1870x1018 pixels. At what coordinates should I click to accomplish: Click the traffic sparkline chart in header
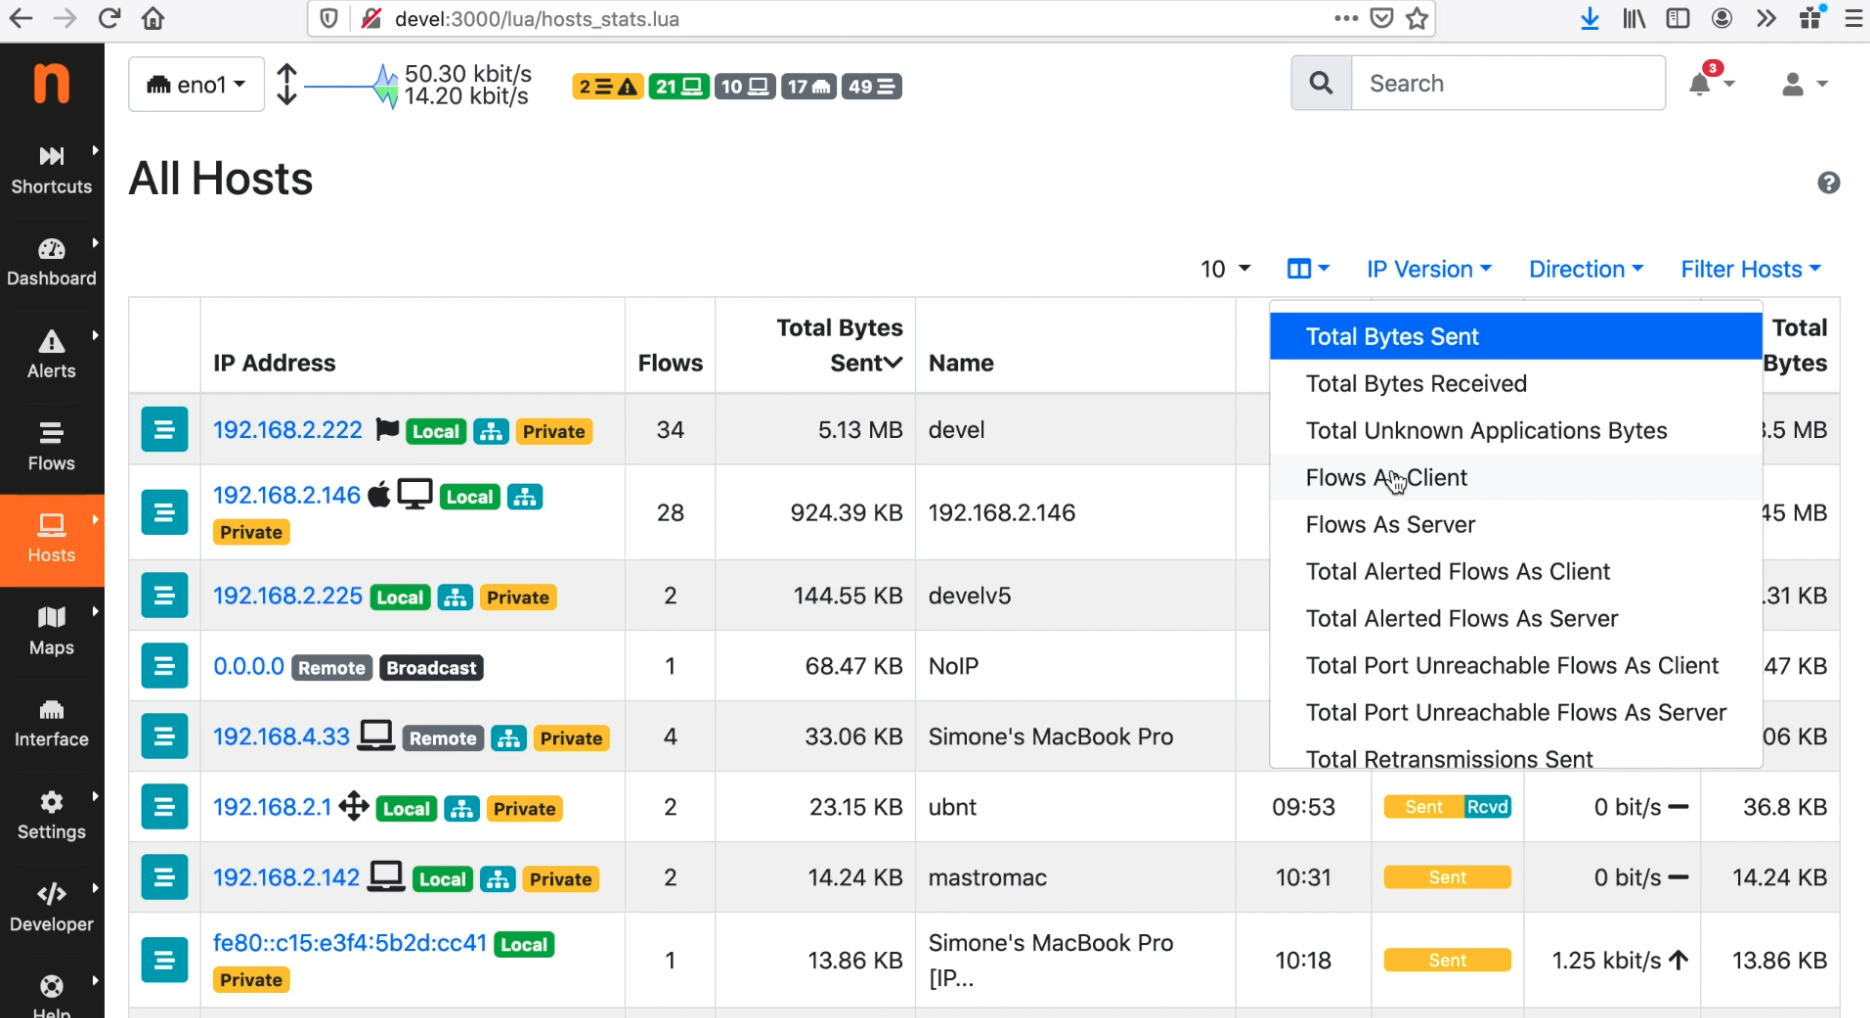(x=350, y=85)
